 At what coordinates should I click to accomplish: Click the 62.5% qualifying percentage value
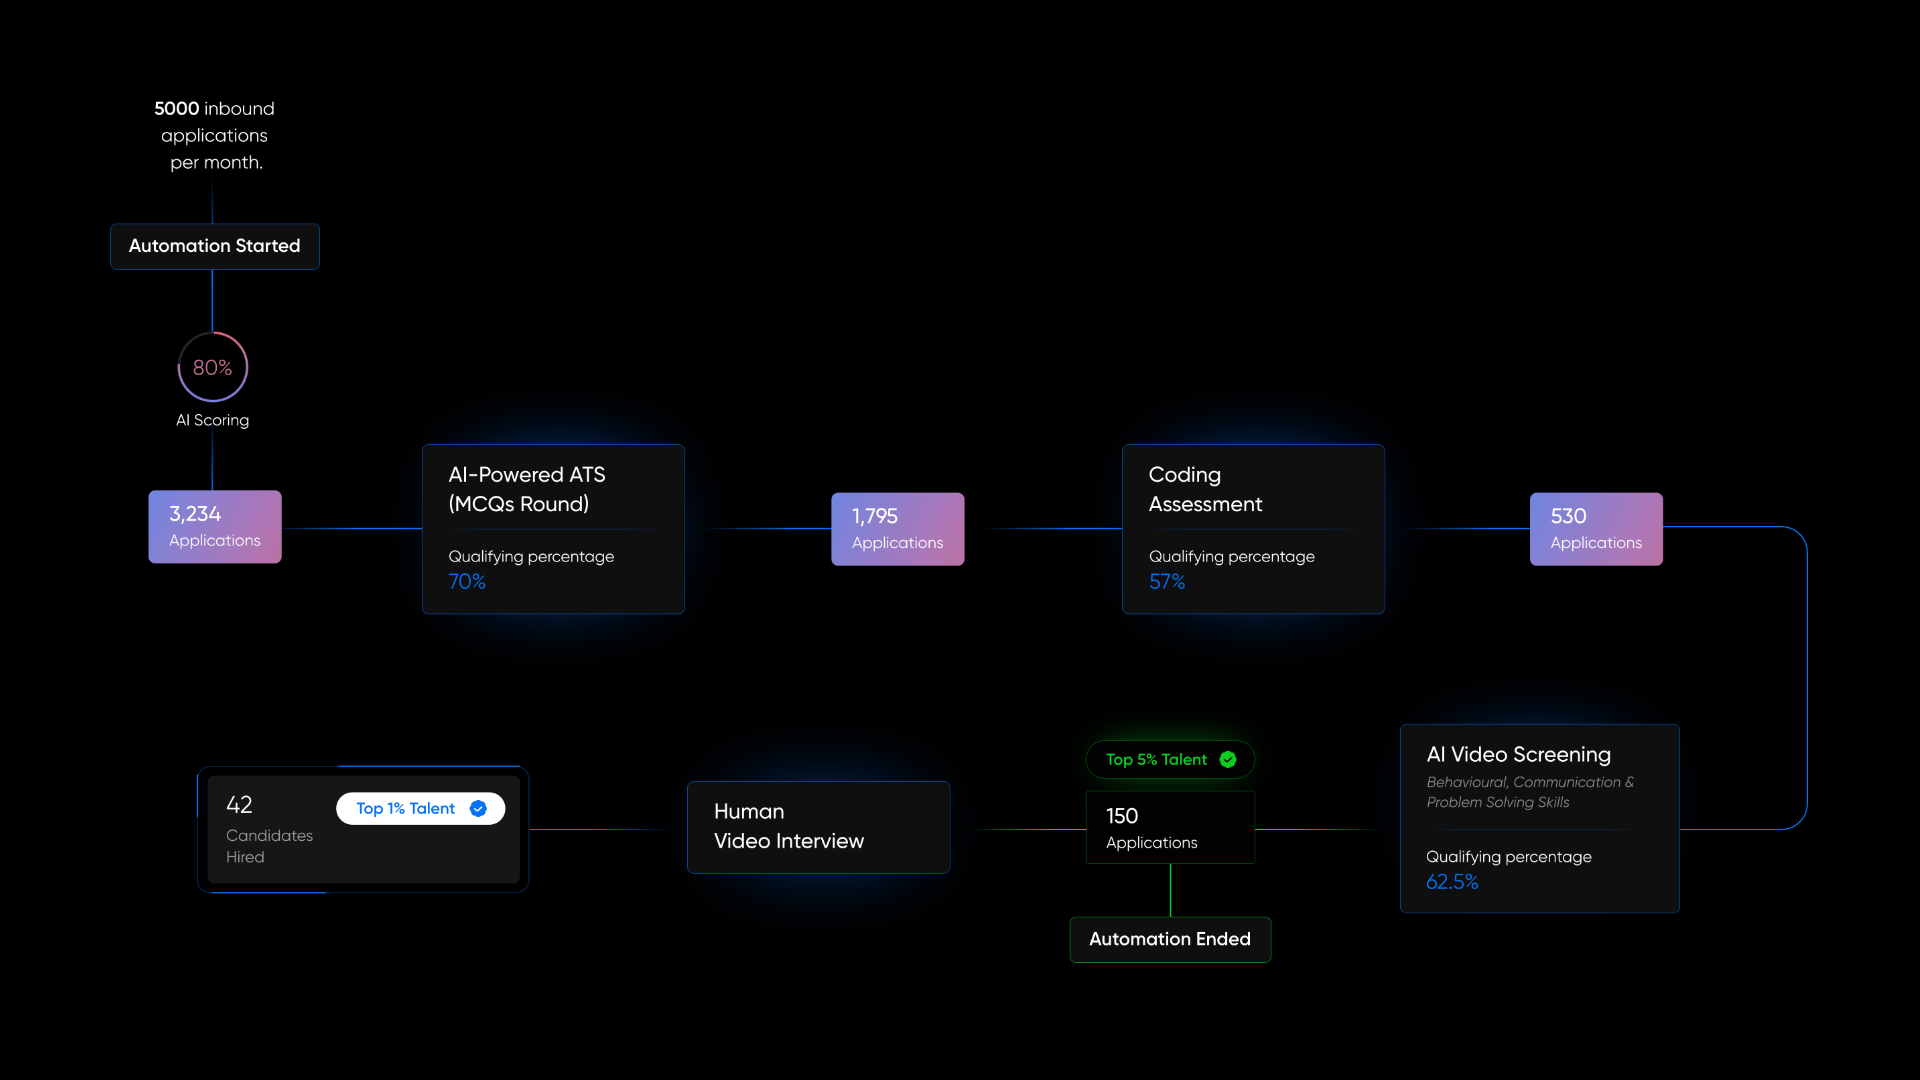tap(1452, 882)
